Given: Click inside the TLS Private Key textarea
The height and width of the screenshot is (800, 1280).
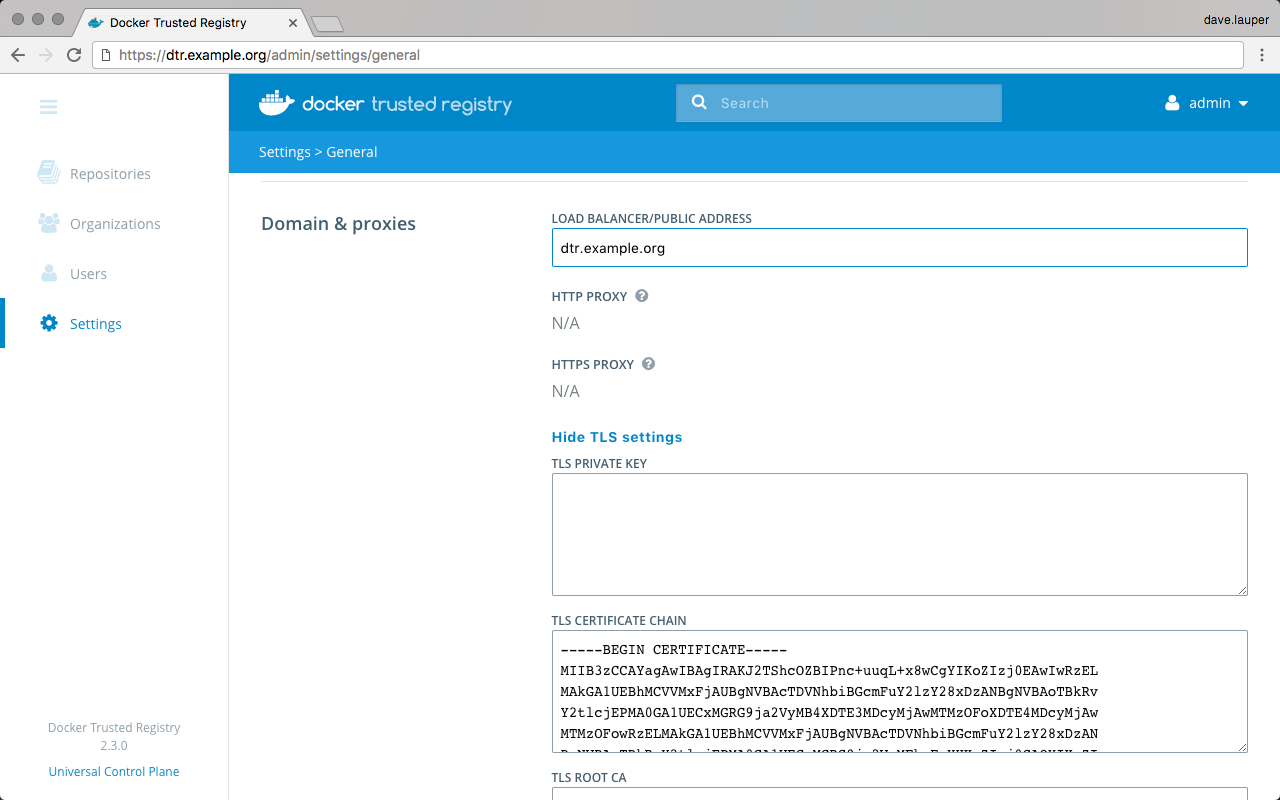Looking at the screenshot, I should click(899, 534).
